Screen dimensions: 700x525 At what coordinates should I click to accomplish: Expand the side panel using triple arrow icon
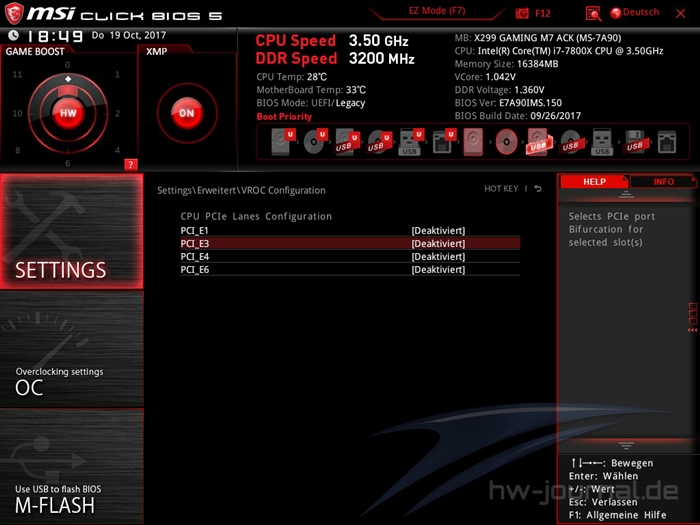tap(692, 330)
